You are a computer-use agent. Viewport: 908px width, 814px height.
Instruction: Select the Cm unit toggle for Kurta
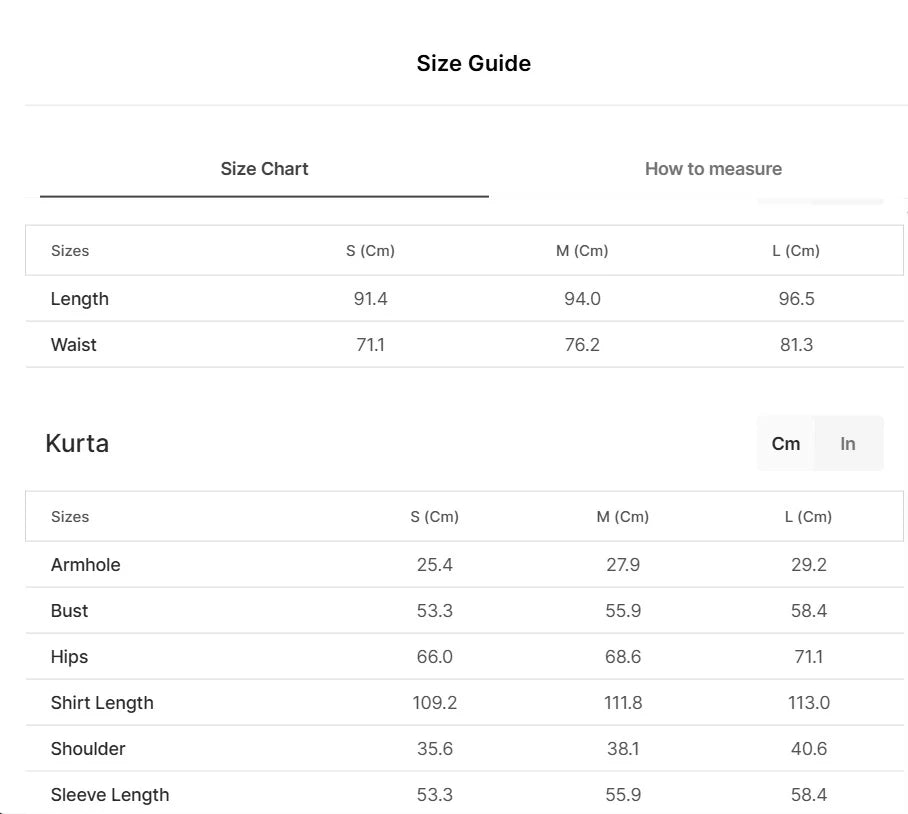coord(786,444)
